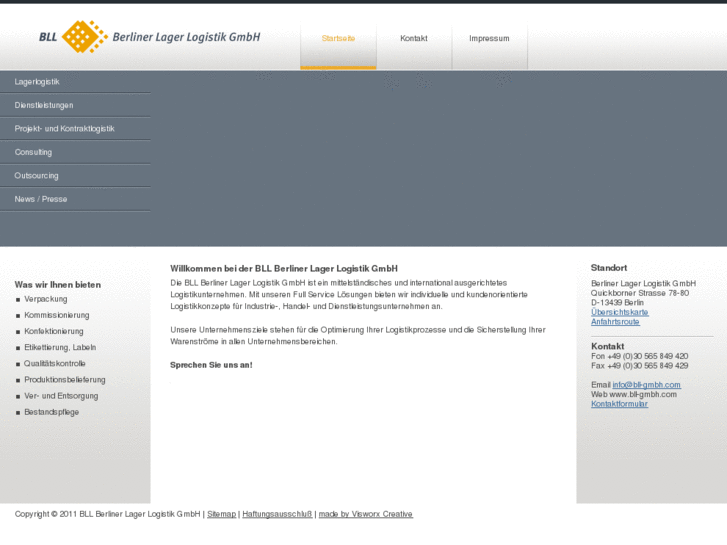Click the info@bll-gmbh.com email link

click(646, 385)
